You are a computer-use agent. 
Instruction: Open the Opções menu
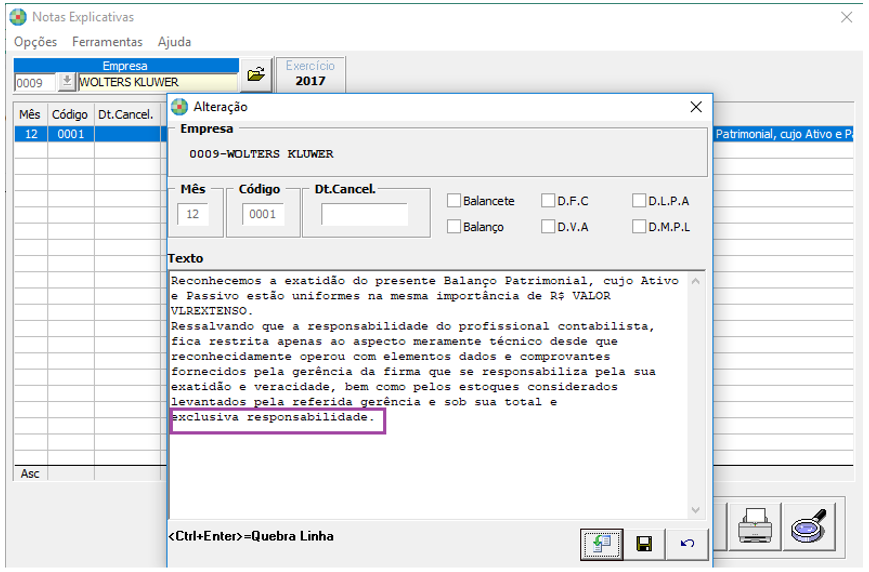click(35, 42)
